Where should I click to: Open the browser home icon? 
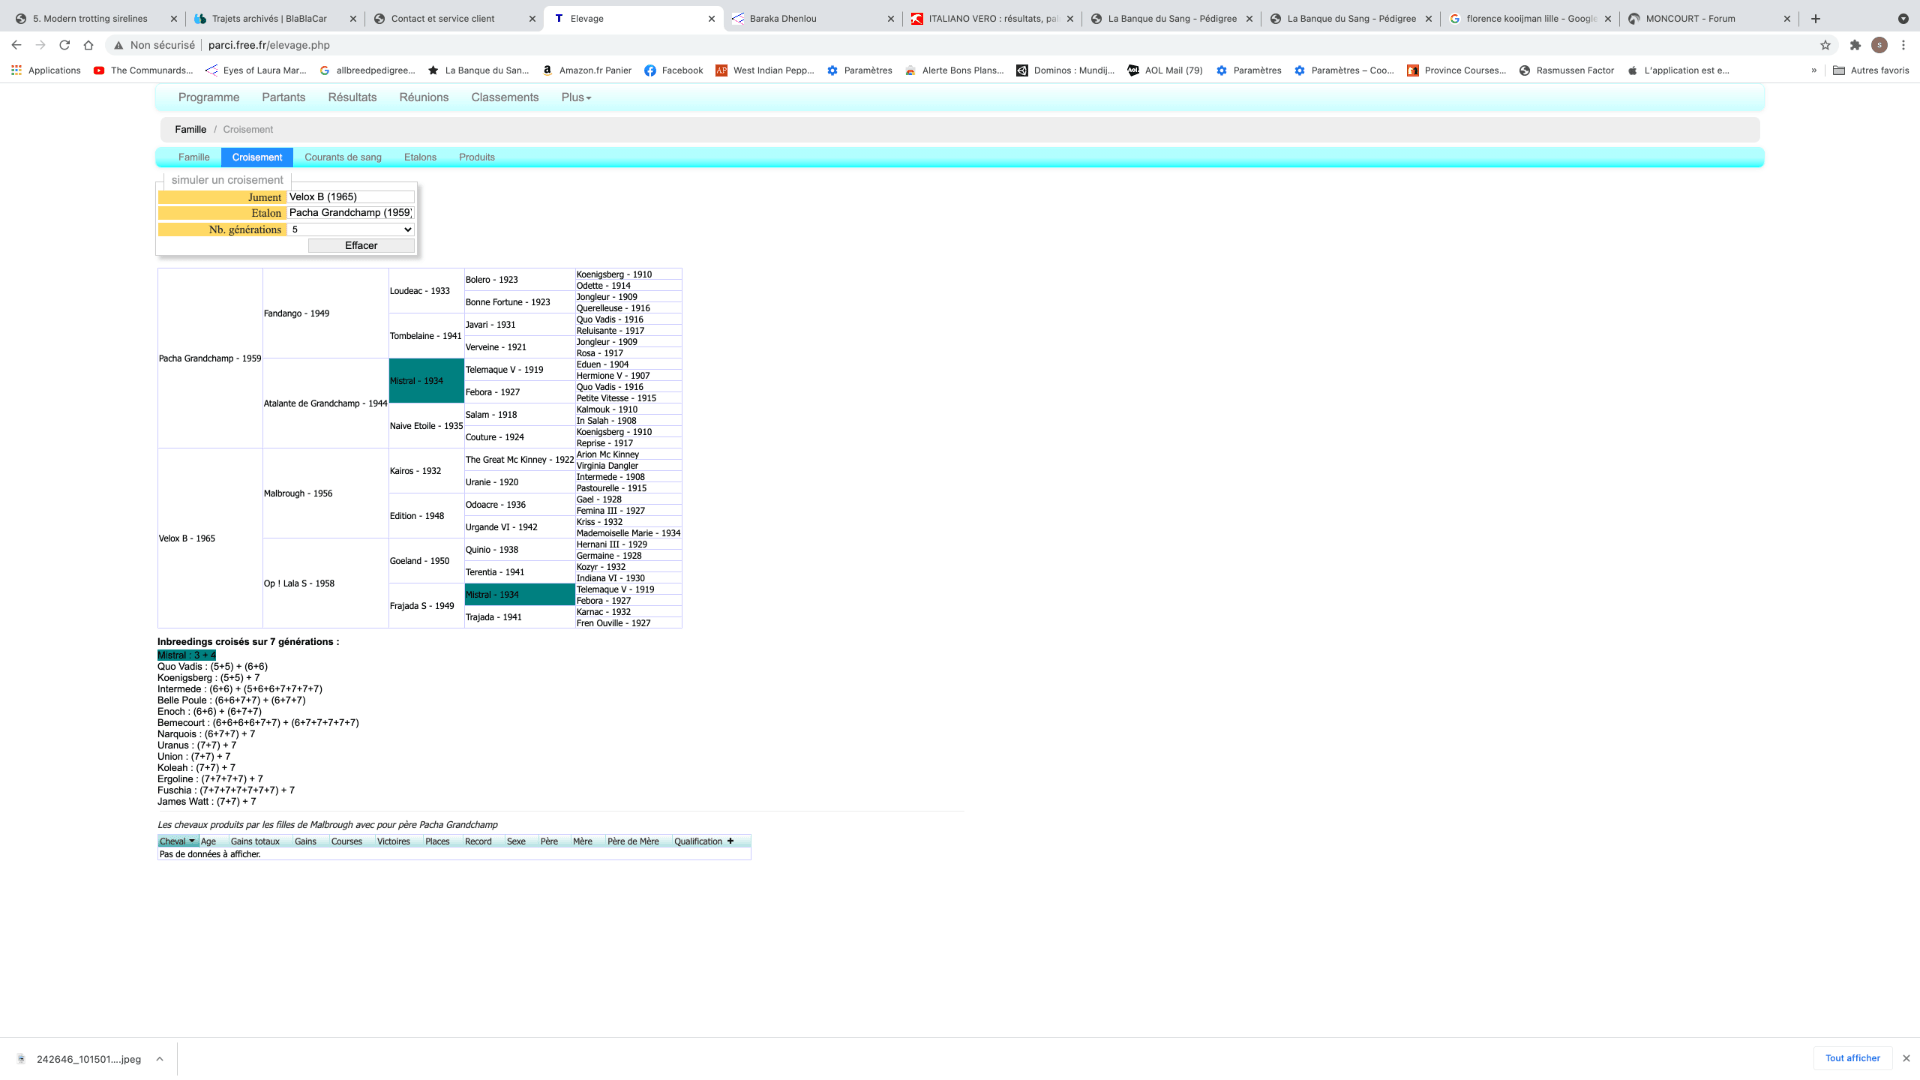[88, 45]
